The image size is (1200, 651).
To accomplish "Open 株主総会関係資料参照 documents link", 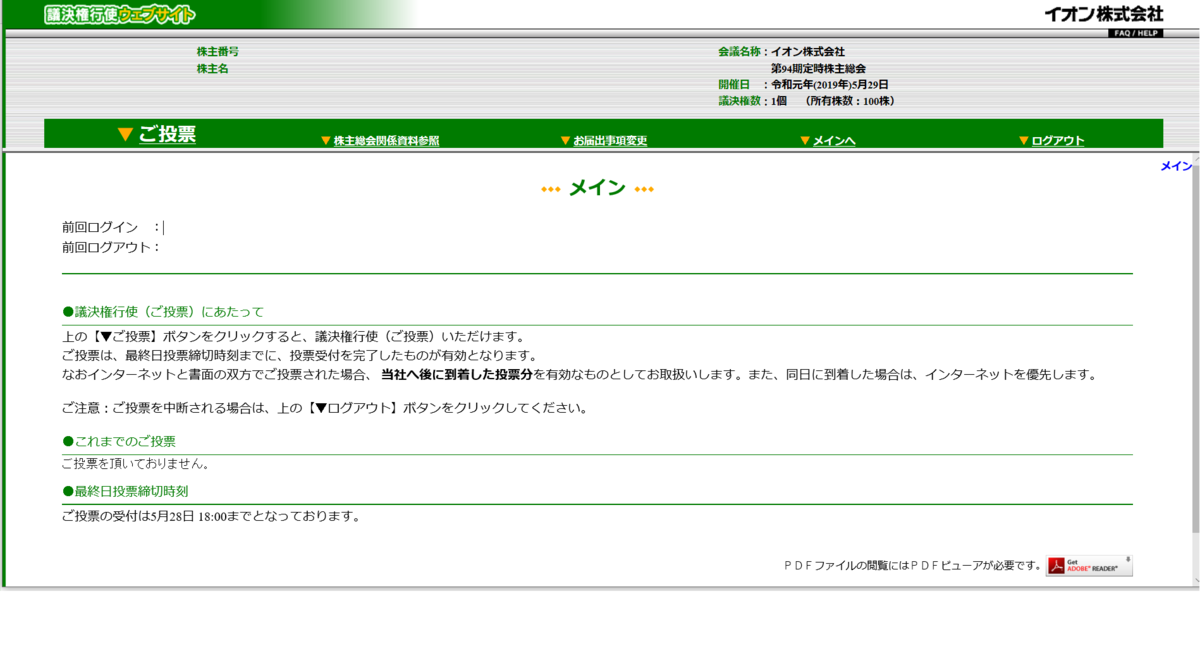I will click(x=386, y=141).
